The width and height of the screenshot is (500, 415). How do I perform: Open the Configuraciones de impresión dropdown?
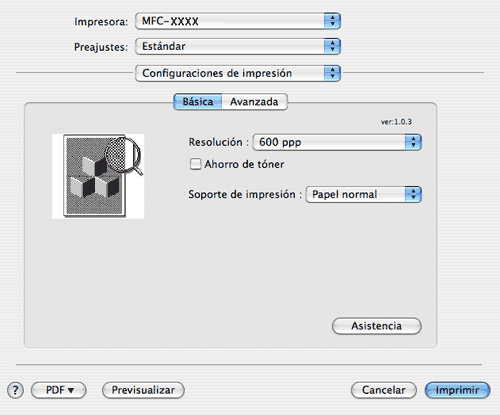(238, 73)
